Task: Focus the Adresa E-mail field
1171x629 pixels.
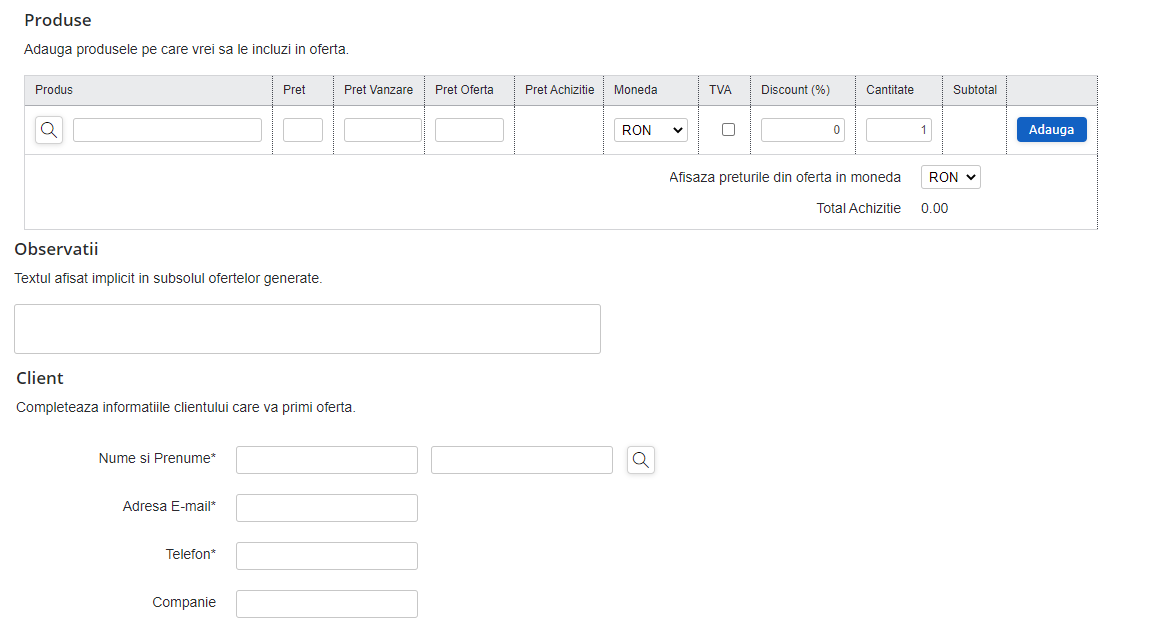Action: pos(327,508)
